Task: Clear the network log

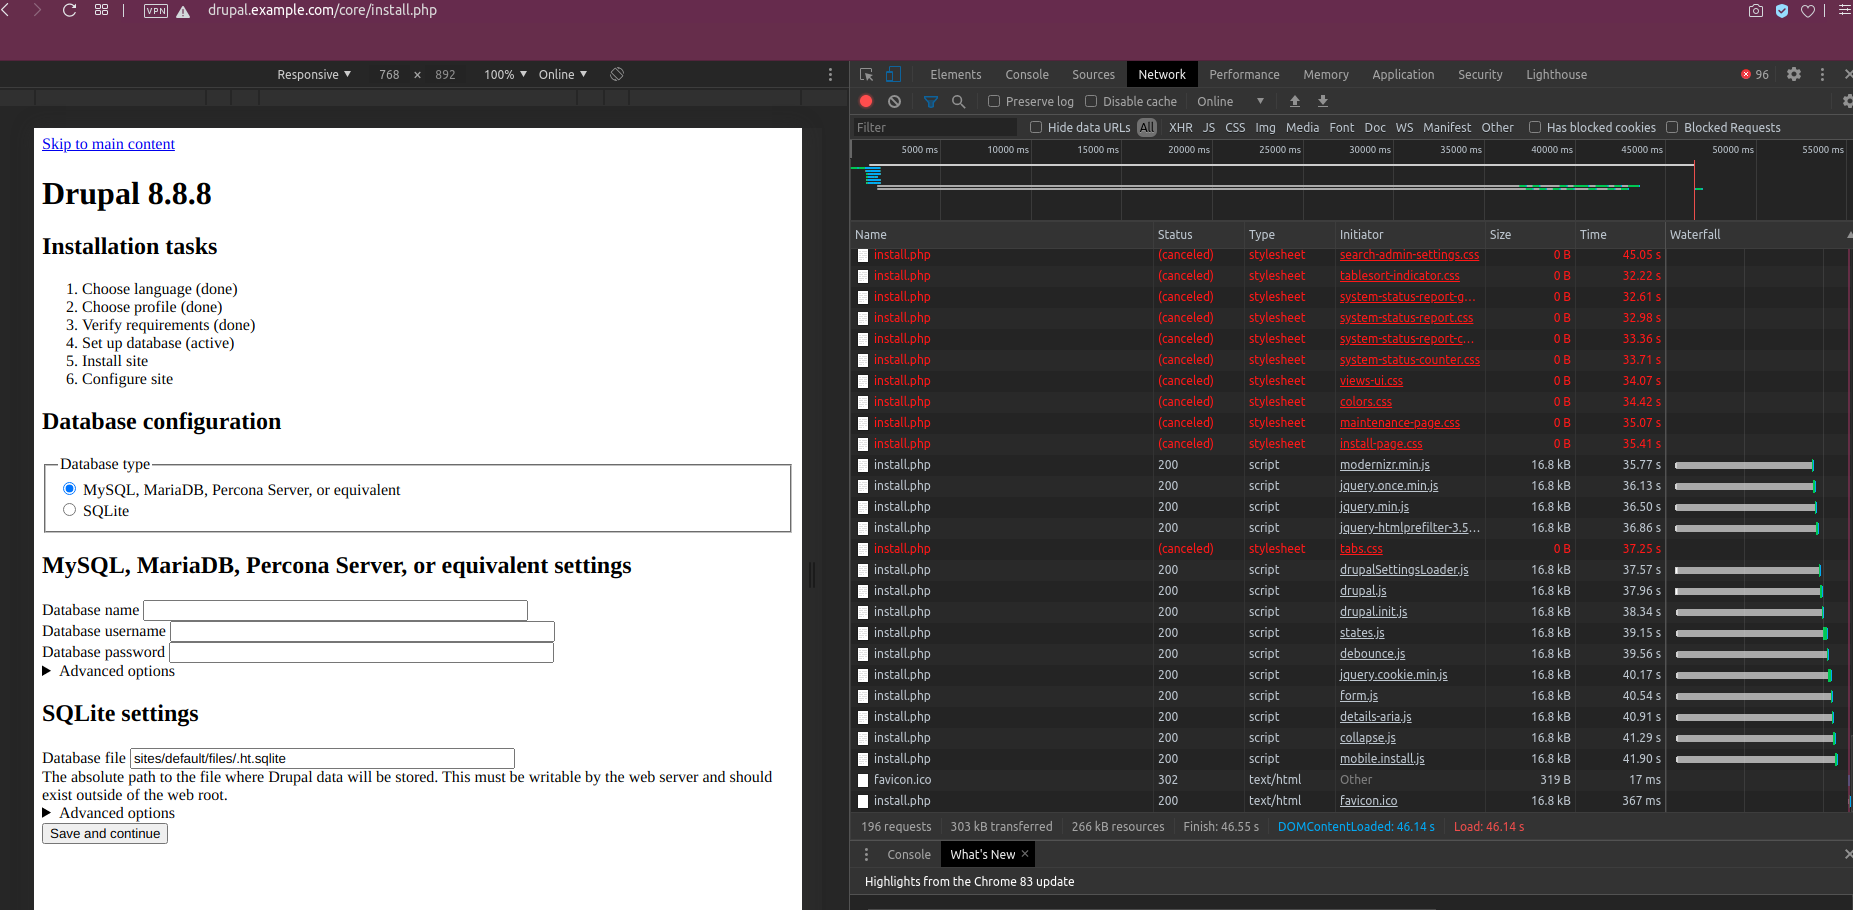Action: click(x=894, y=101)
